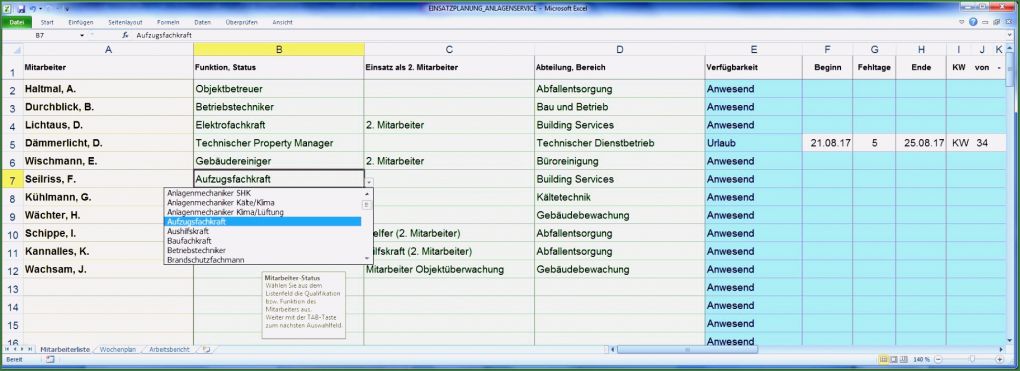1020x371 pixels.
Task: Select row 5 header
Action: point(12,143)
